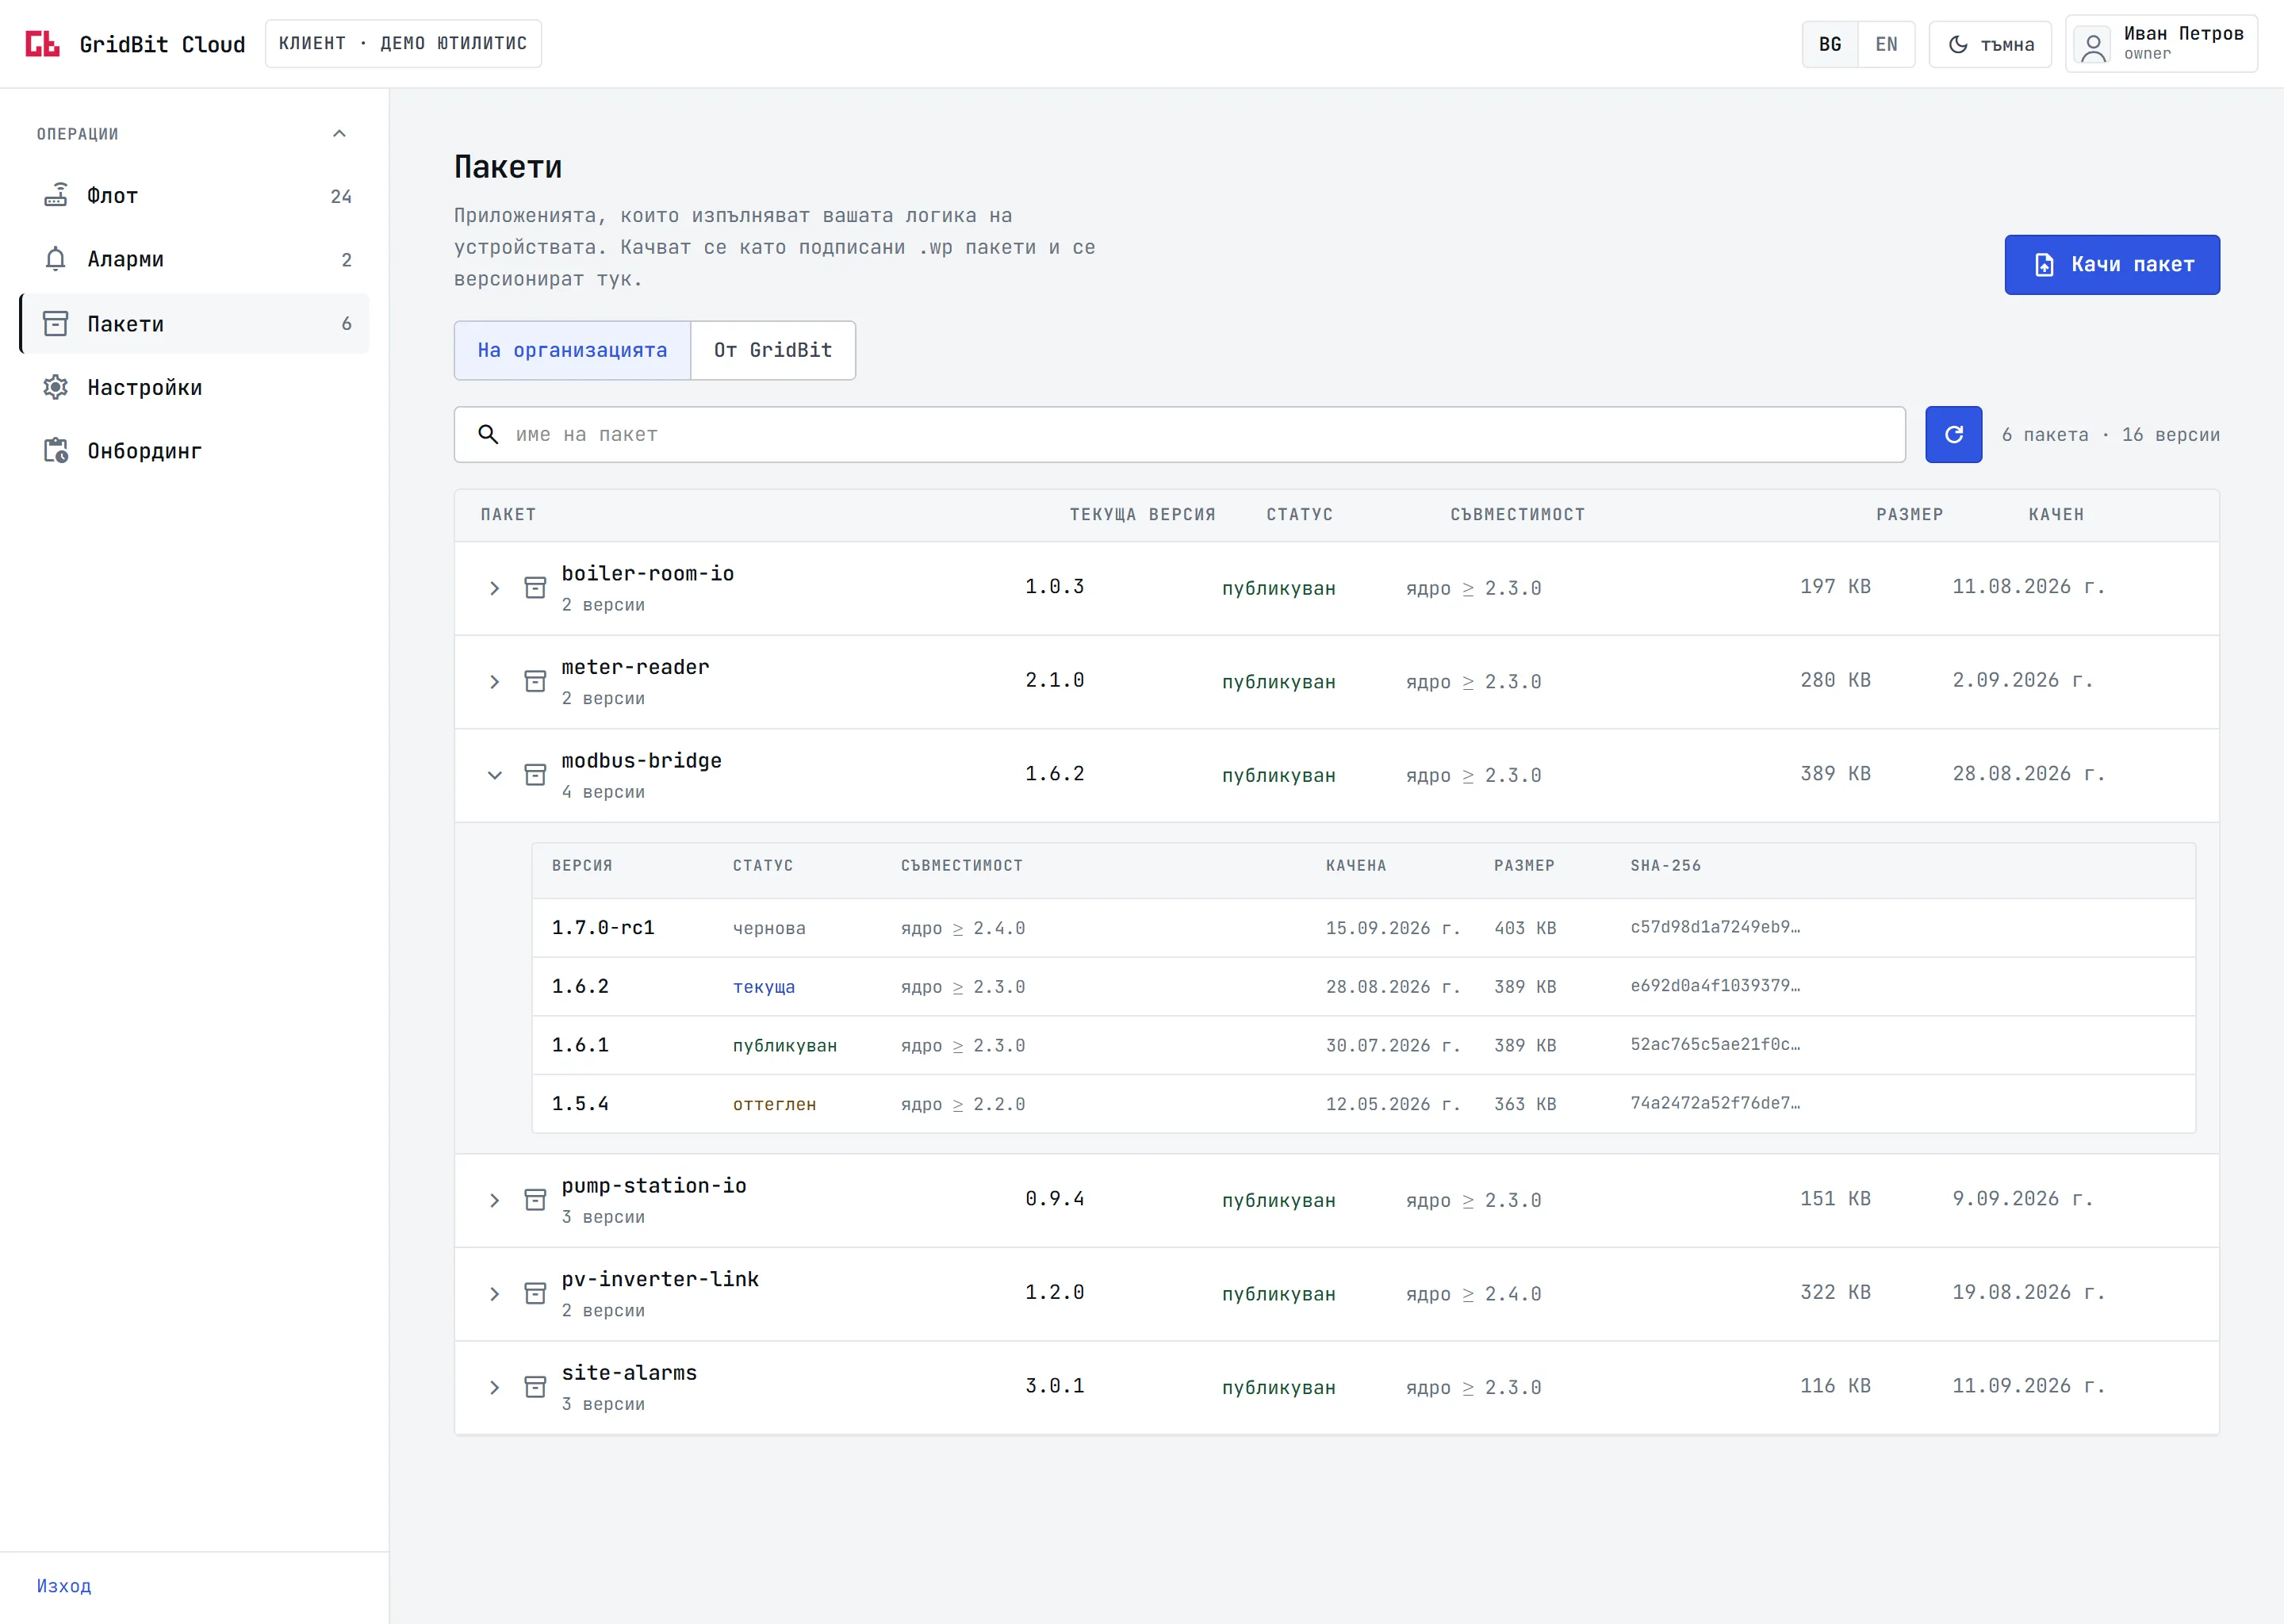
Task: Collapse the modbus-bridge versions
Action: [x=494, y=775]
